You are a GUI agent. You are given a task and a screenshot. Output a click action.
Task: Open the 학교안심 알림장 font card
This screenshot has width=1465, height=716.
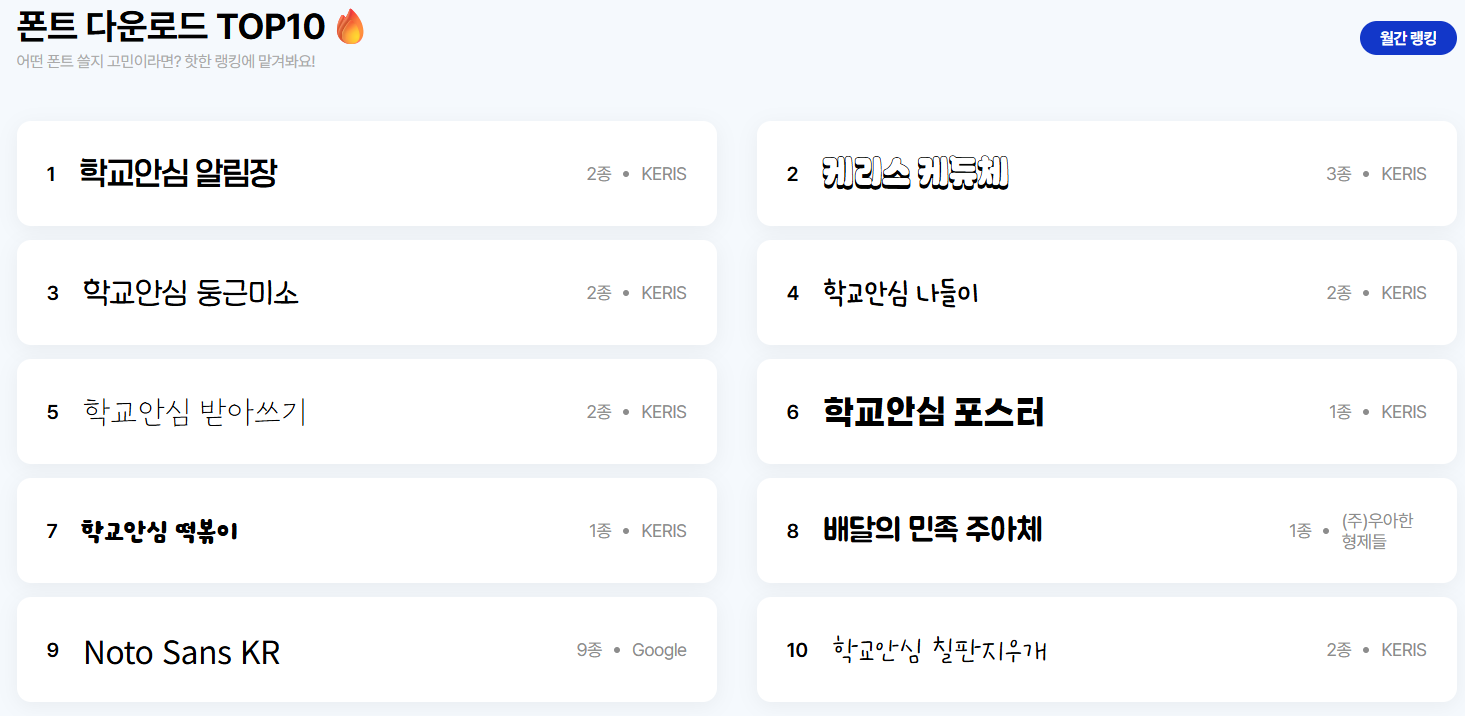[367, 174]
